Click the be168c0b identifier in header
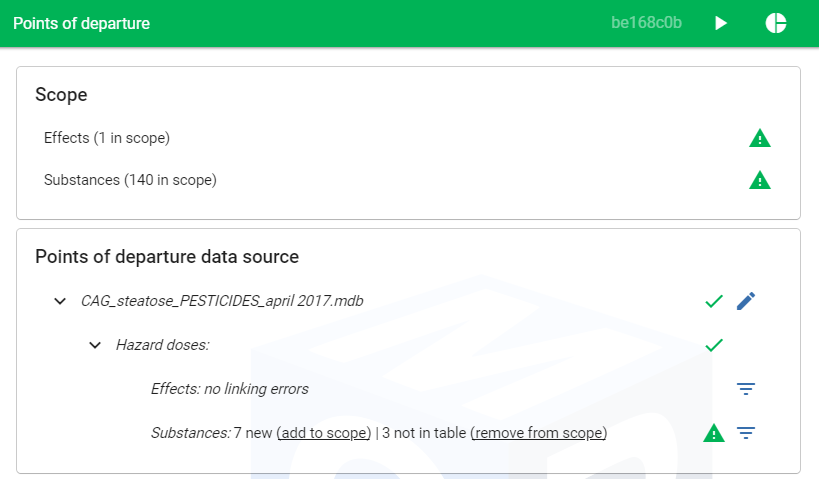The image size is (819, 479). [x=646, y=23]
